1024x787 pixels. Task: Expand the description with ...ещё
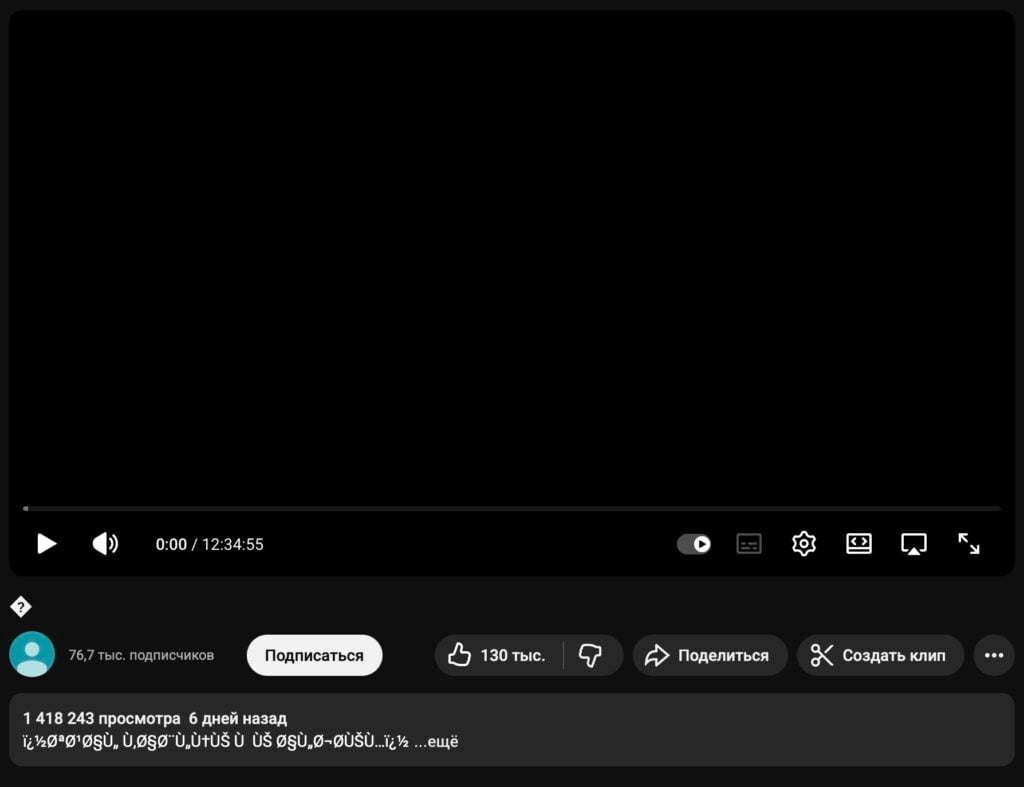(x=437, y=742)
